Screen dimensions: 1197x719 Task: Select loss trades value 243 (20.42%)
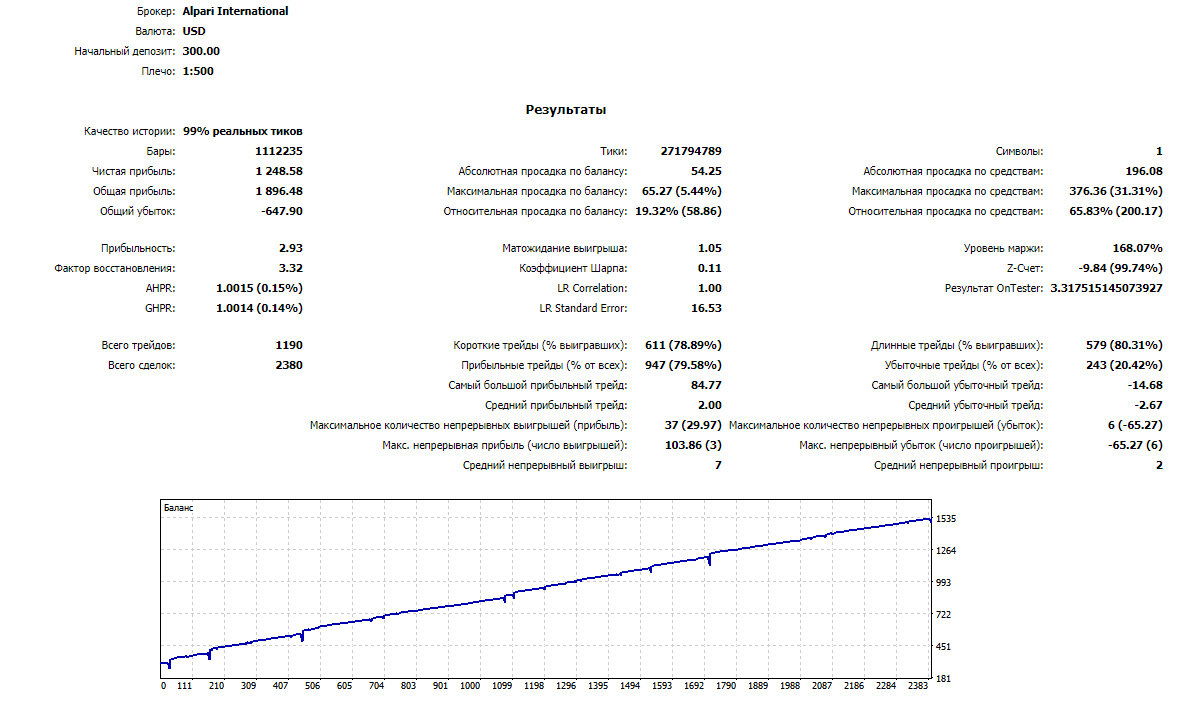tap(1124, 365)
